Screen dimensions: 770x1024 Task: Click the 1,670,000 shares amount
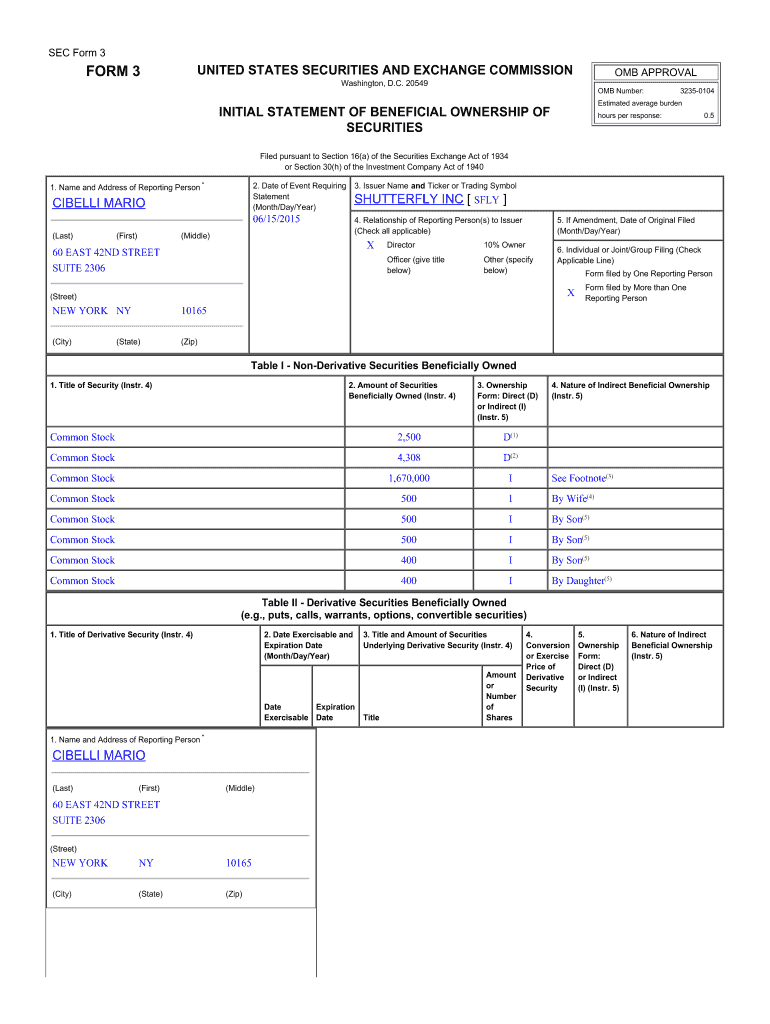408,479
